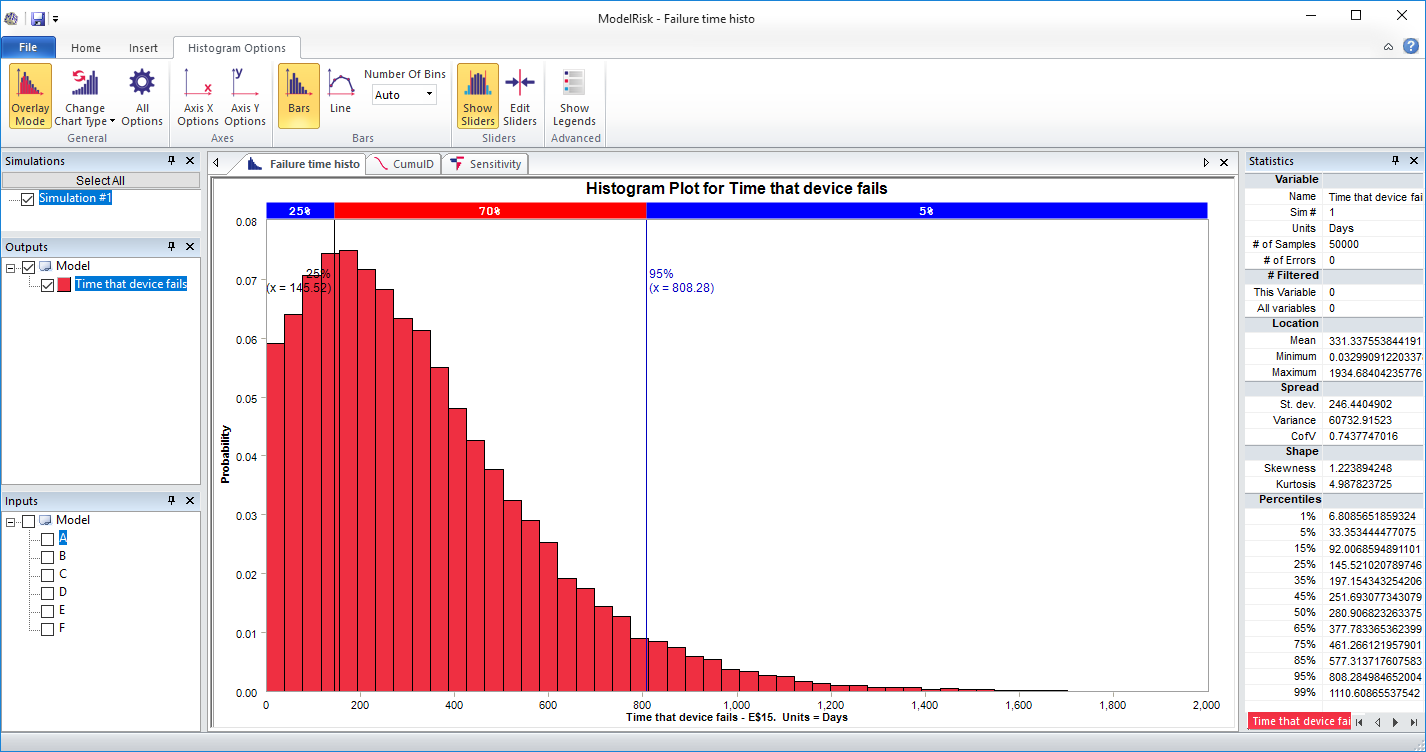
Task: Uncheck the Simulation #1 checkbox
Action: (27, 198)
